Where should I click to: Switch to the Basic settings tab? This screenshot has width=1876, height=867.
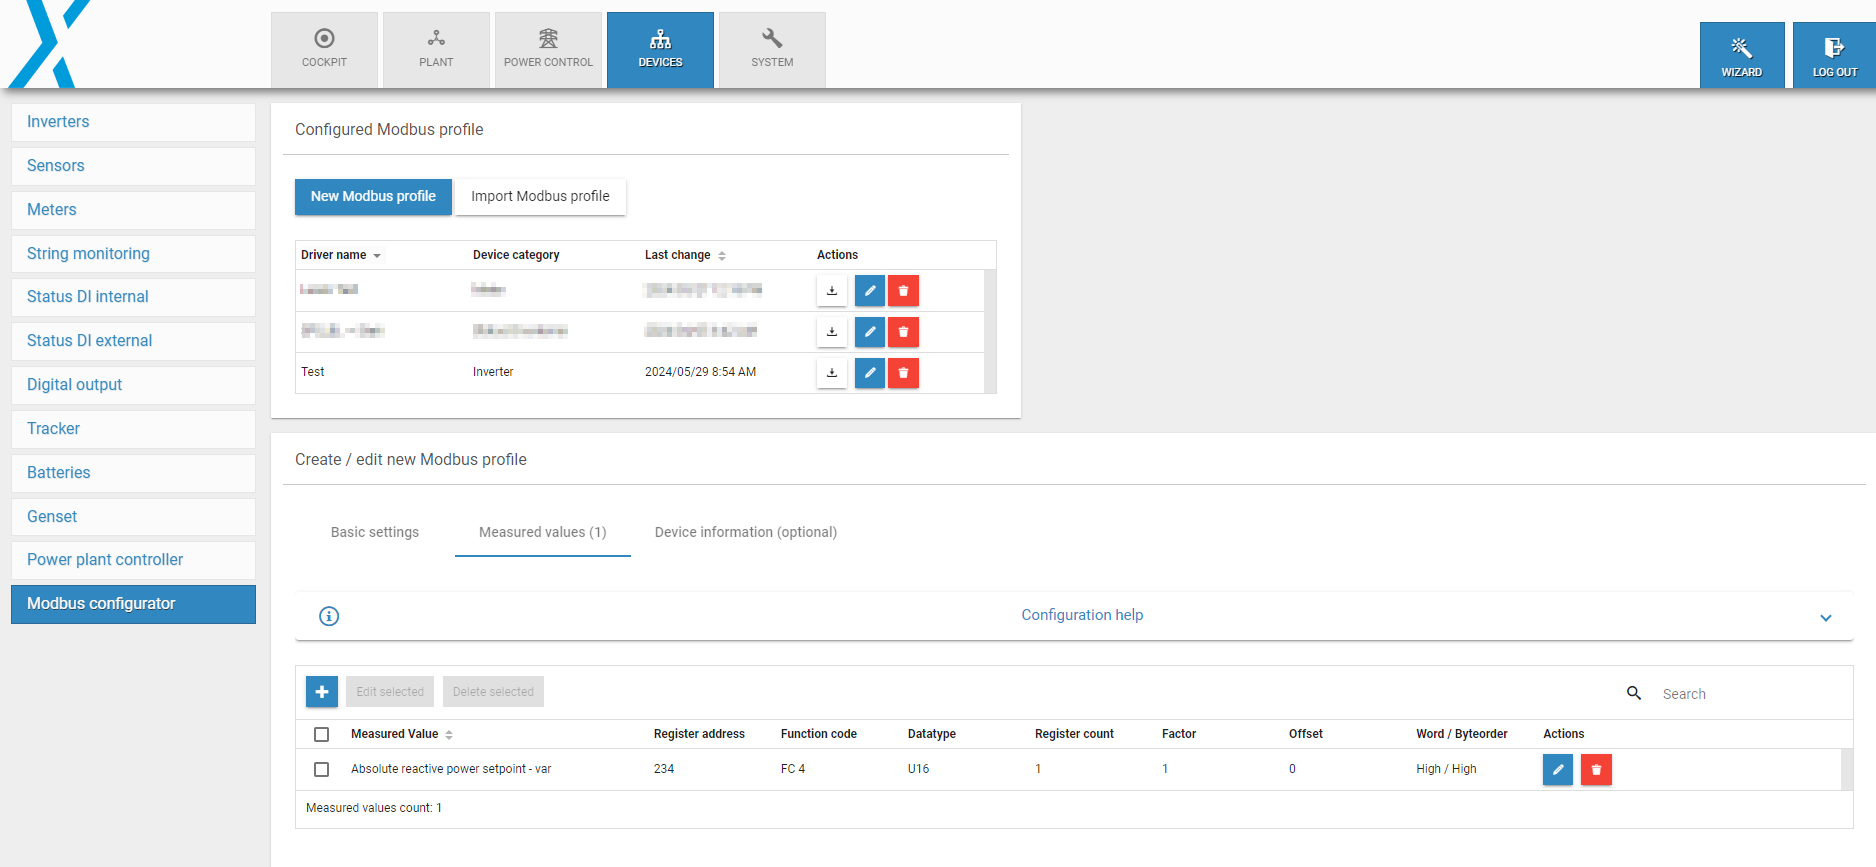tap(375, 532)
